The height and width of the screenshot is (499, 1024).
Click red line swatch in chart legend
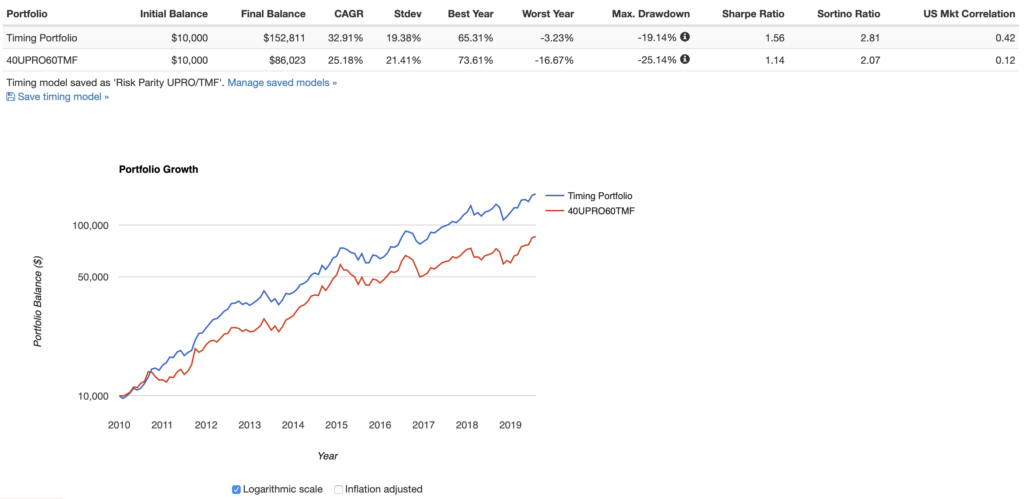click(x=555, y=211)
